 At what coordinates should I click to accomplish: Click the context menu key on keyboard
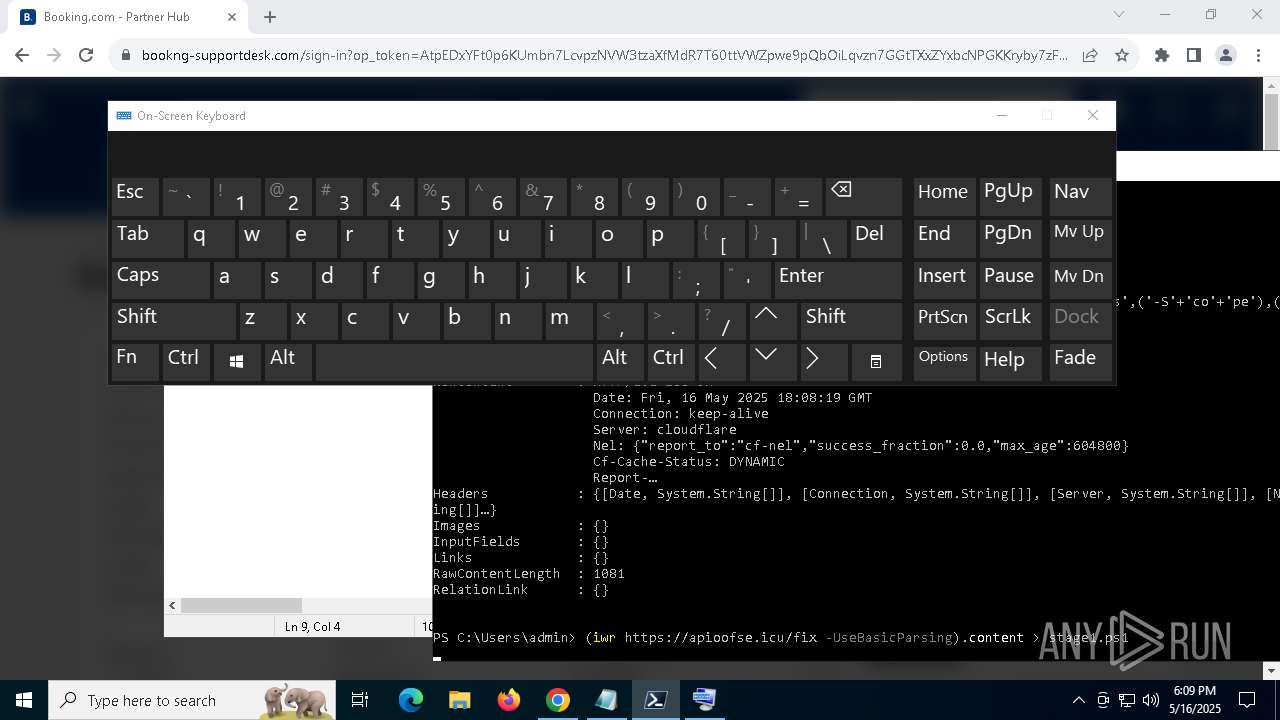tap(876, 361)
